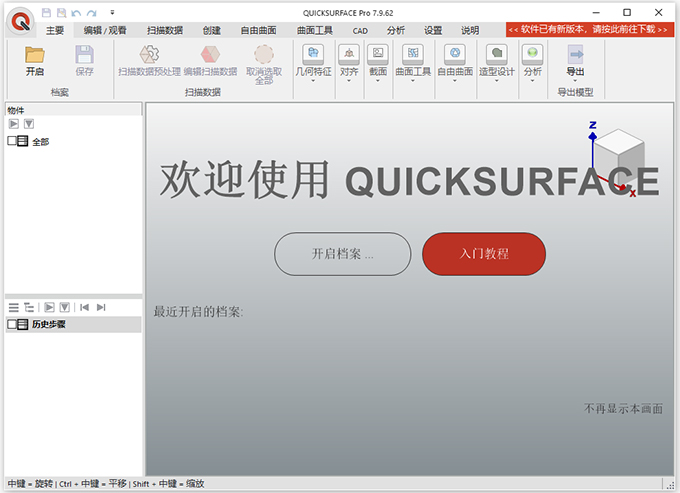The width and height of the screenshot is (680, 493).
Task: Switch to the 扫描数据 ribbon tab
Action: 164,31
